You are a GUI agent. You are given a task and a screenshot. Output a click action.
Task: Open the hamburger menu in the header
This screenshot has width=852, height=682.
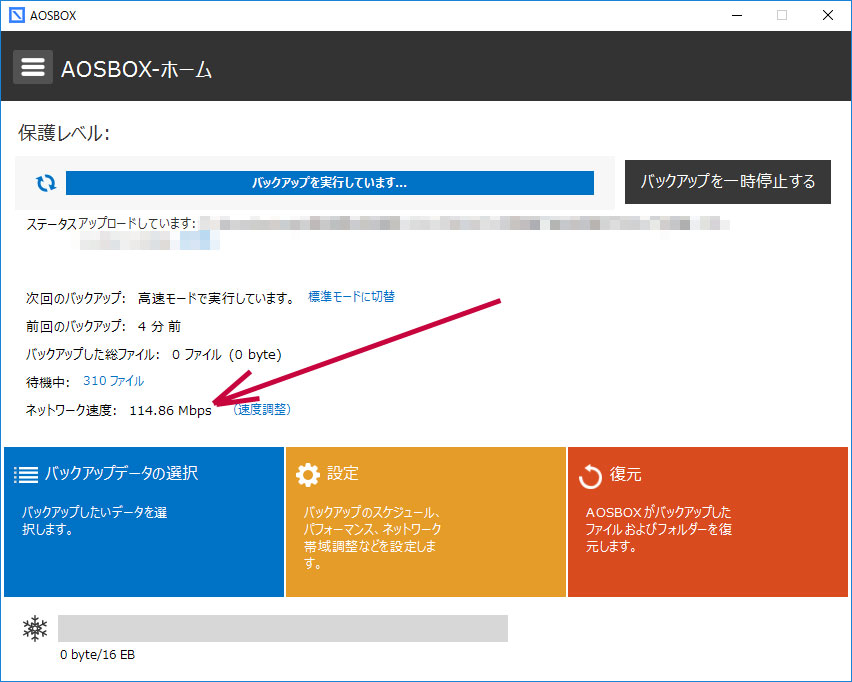click(33, 67)
